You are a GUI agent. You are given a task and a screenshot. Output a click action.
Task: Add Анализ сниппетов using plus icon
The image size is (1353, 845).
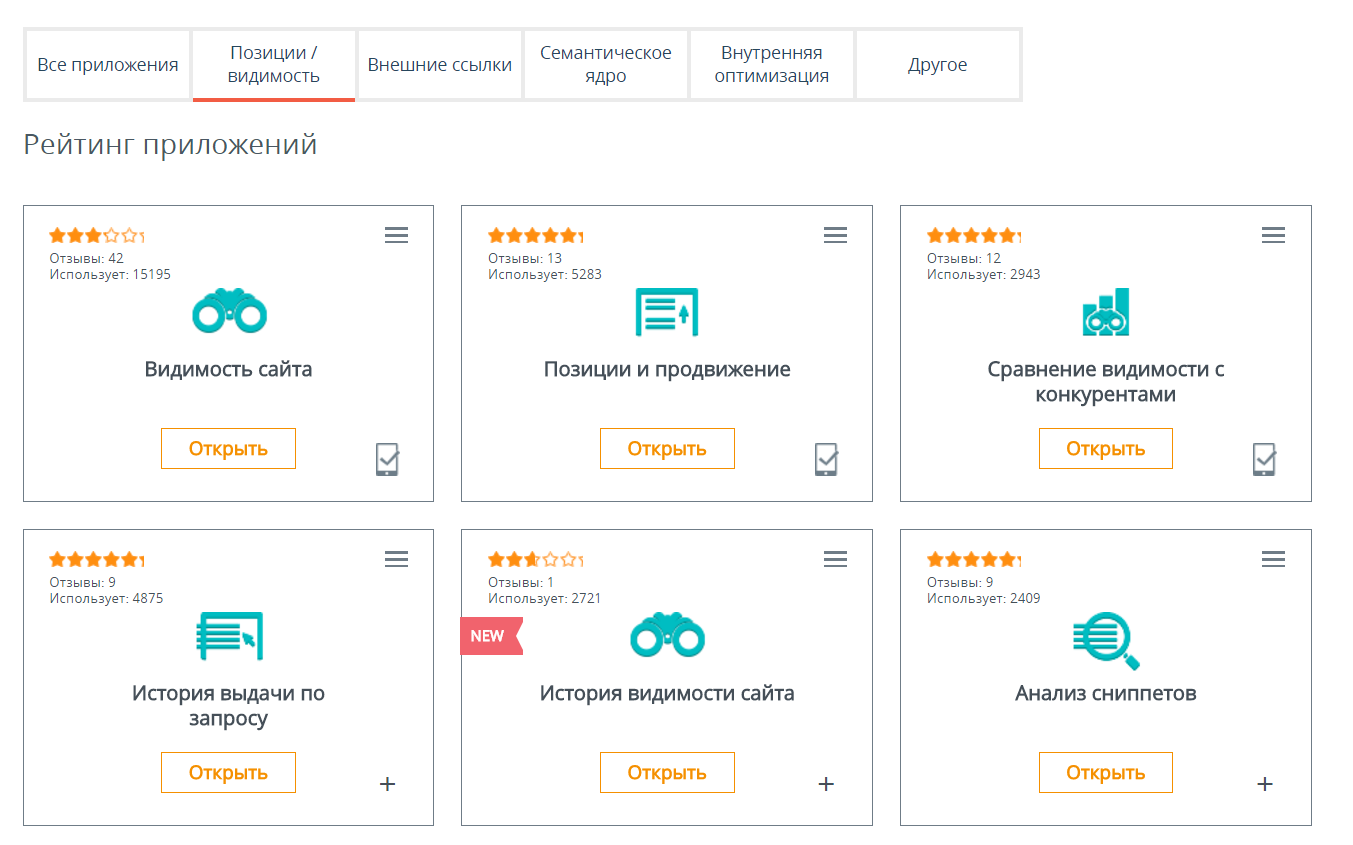pyautogui.click(x=1265, y=784)
